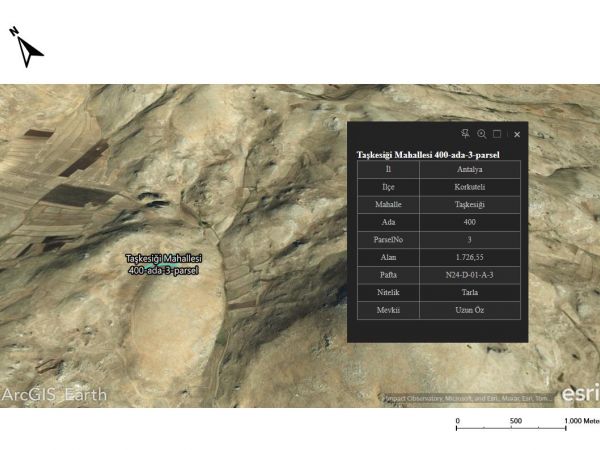Click the ParselNo value 3
This screenshot has width=600, height=450.
click(470, 240)
